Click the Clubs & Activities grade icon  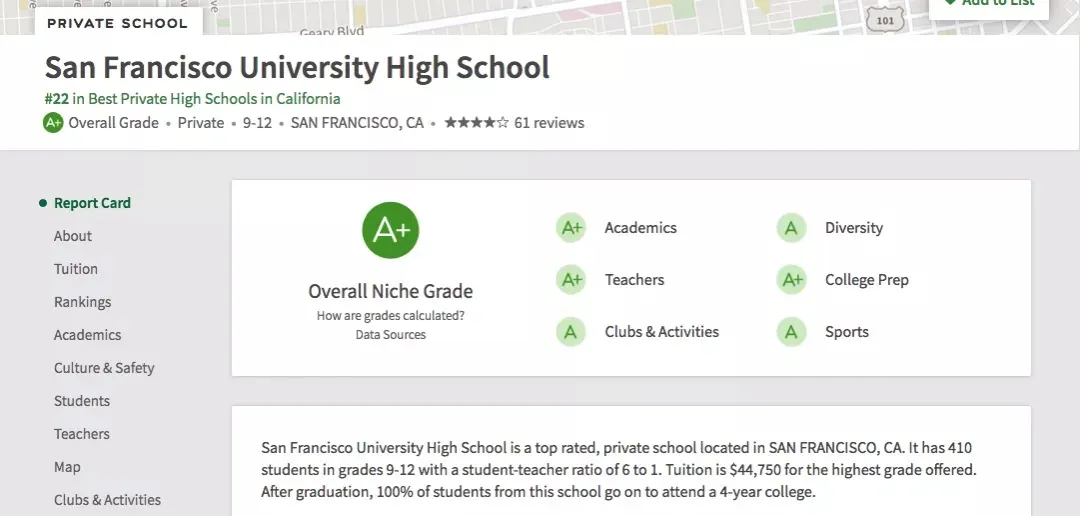coord(571,332)
